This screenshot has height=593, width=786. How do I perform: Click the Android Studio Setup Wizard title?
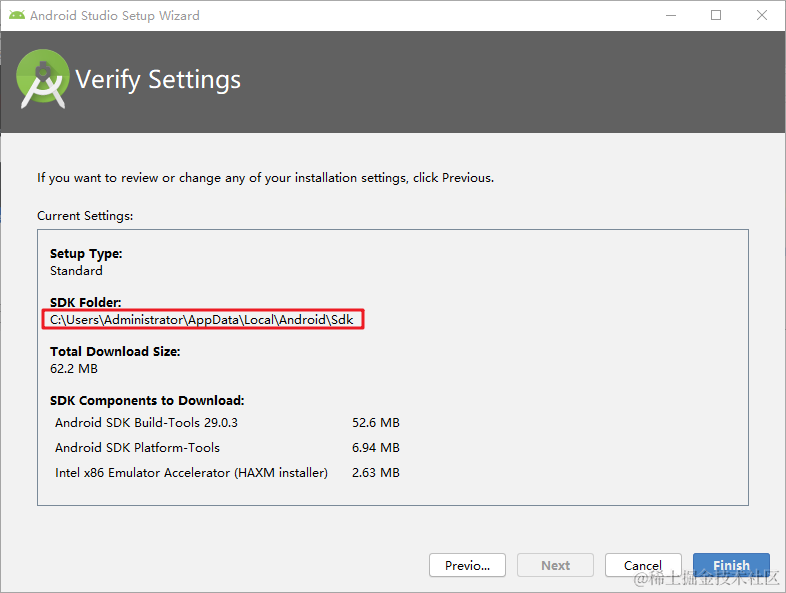(x=115, y=16)
